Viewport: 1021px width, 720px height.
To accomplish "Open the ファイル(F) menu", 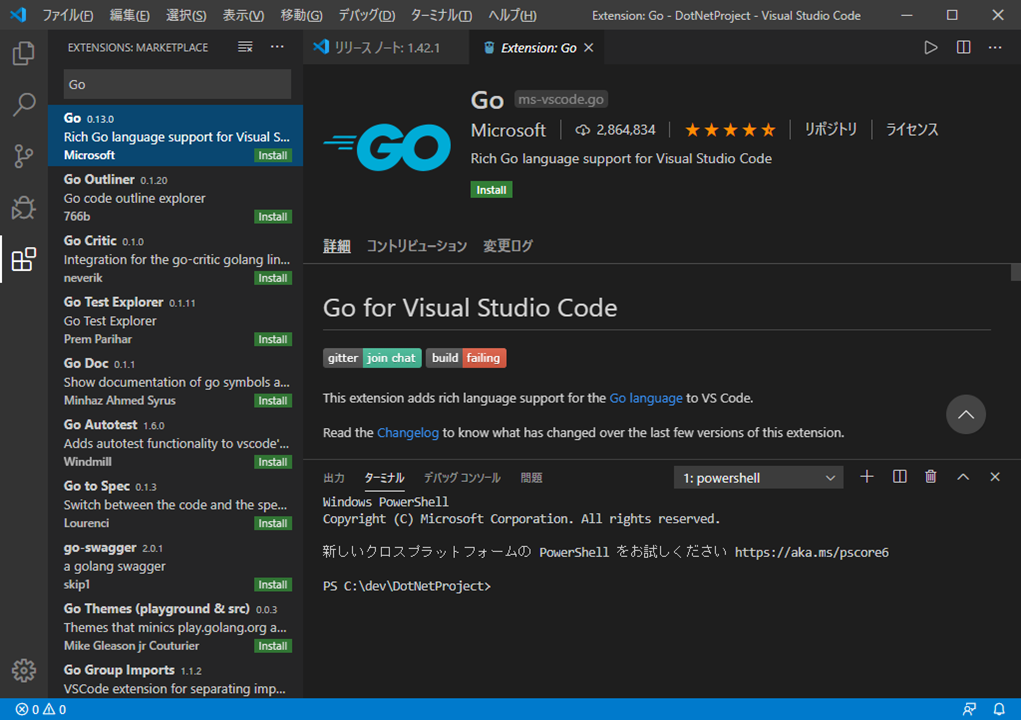I will [x=68, y=15].
